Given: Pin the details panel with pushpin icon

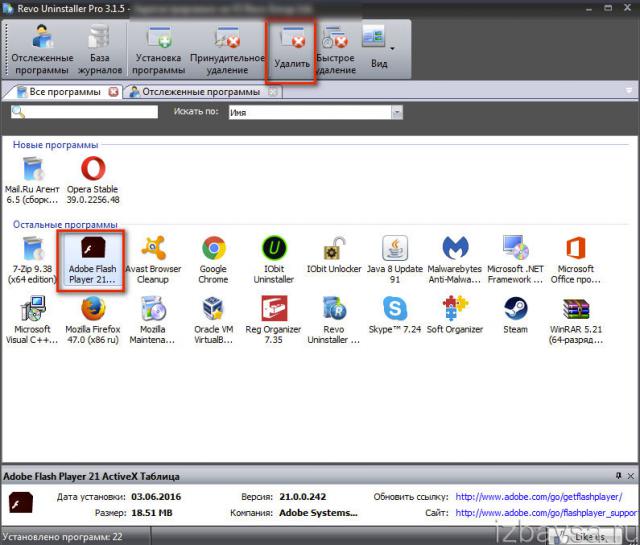Looking at the screenshot, I should 617,475.
